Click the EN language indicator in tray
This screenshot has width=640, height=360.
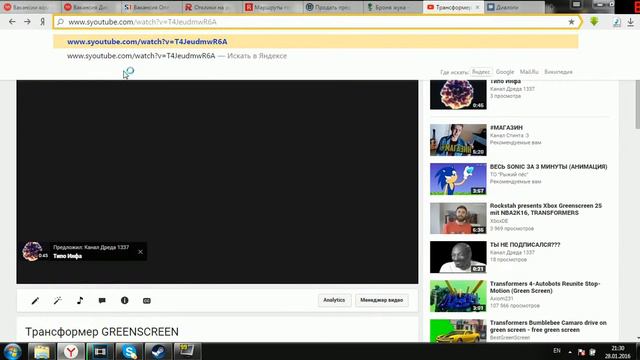pyautogui.click(x=557, y=351)
